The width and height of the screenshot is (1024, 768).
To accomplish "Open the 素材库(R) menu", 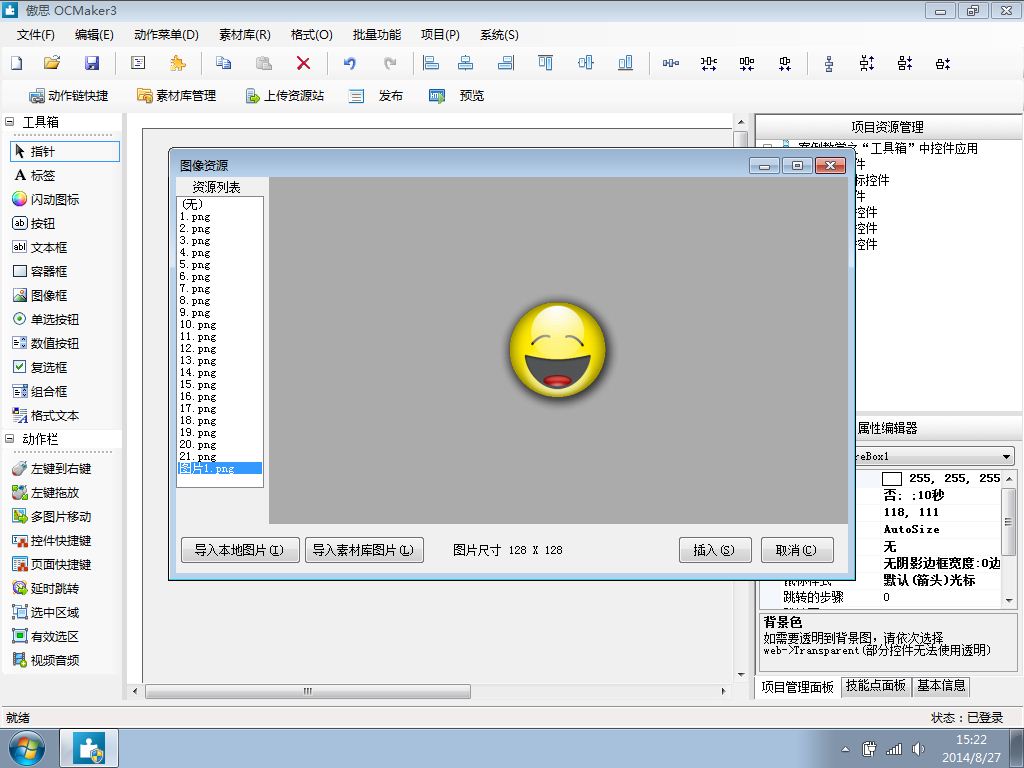I will coord(244,34).
